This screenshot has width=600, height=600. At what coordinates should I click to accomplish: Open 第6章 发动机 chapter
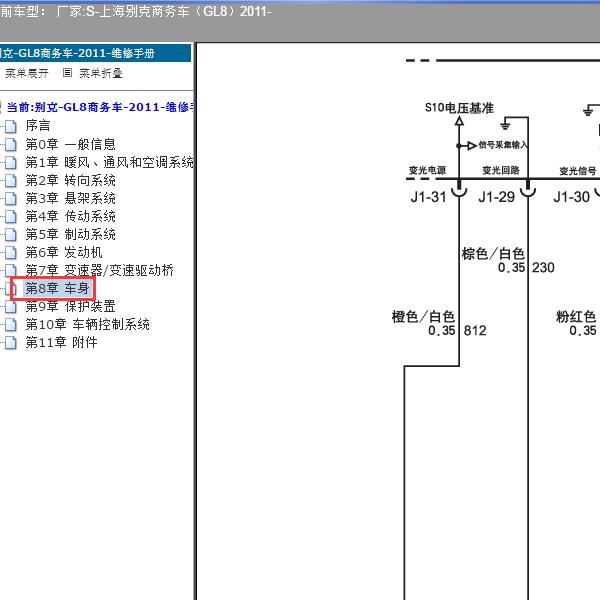(x=64, y=252)
